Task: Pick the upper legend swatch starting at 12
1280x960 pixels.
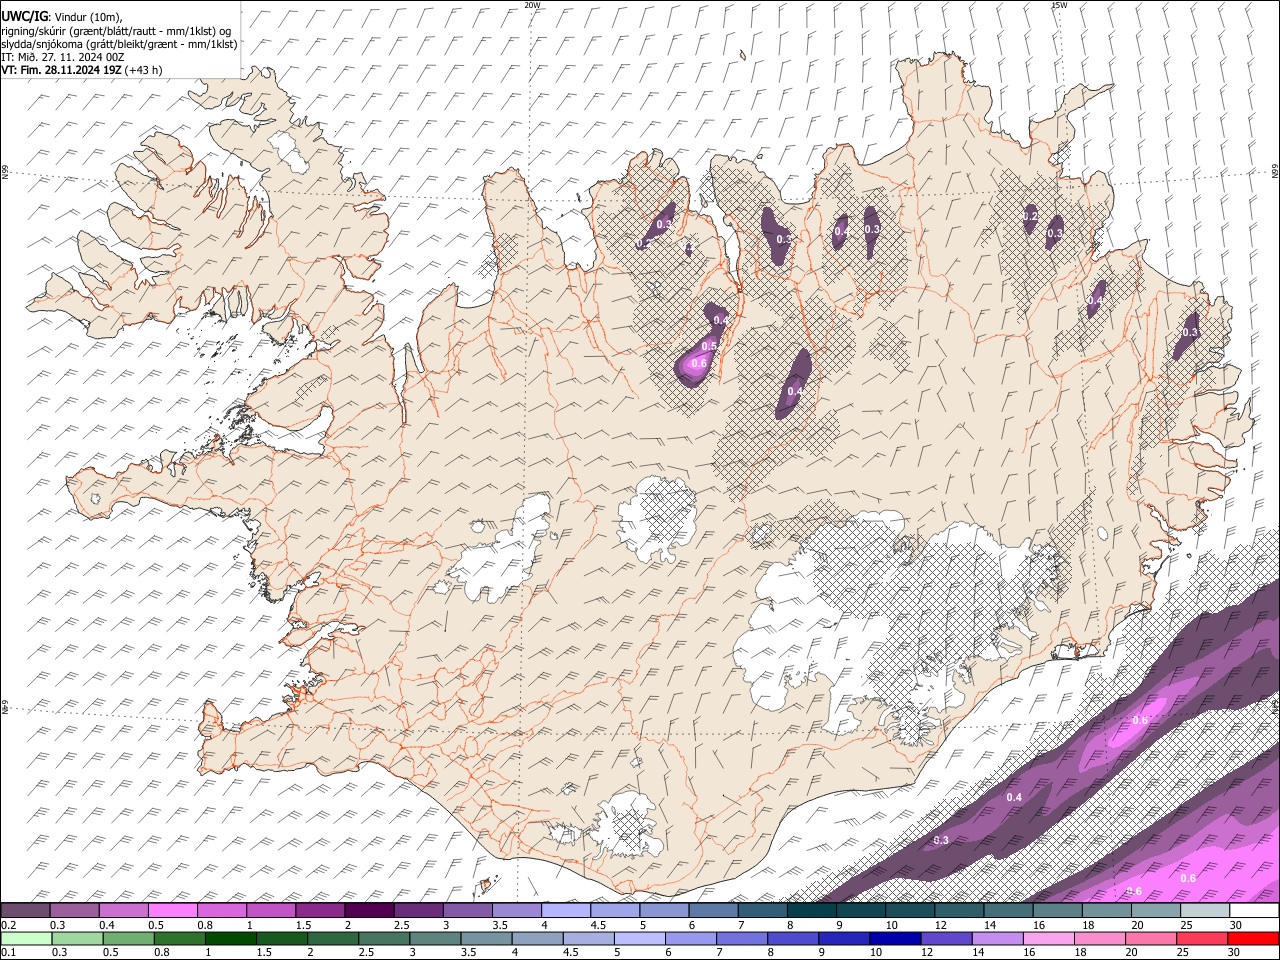Action: (x=958, y=911)
